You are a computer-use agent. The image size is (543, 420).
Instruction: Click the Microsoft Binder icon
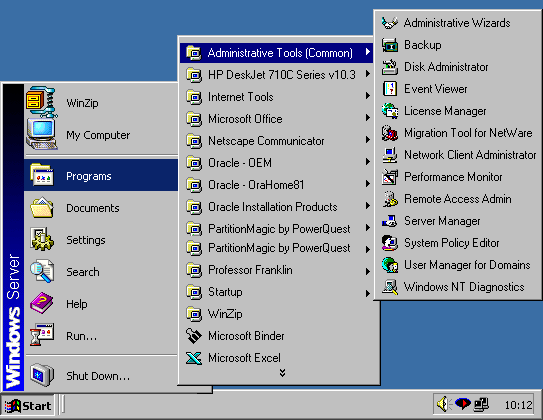point(194,336)
